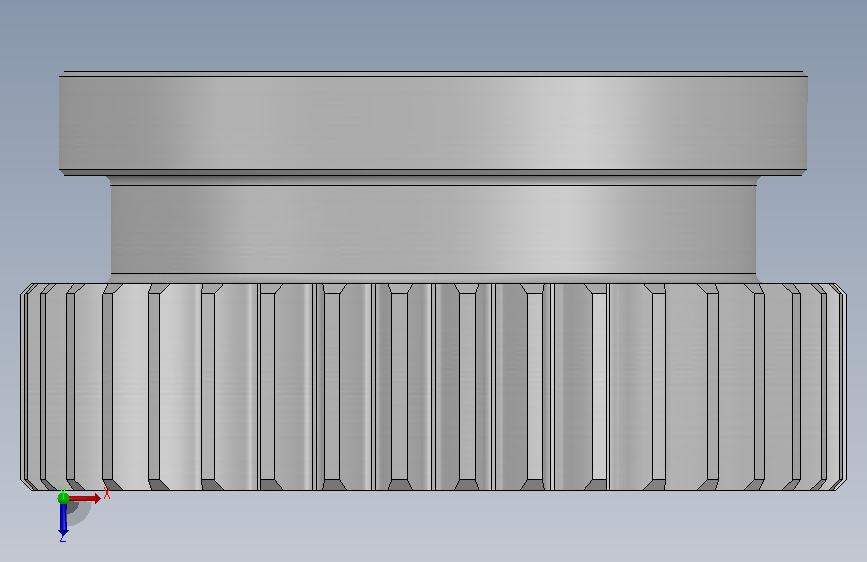
Task: Select the narrower middle hub cylinder face
Action: [x=433, y=229]
